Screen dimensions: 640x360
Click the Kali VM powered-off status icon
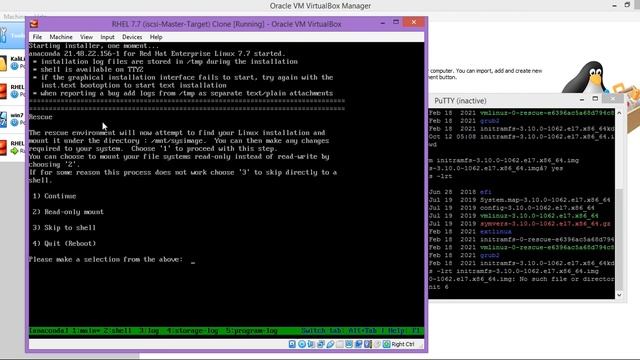click(x=15, y=66)
